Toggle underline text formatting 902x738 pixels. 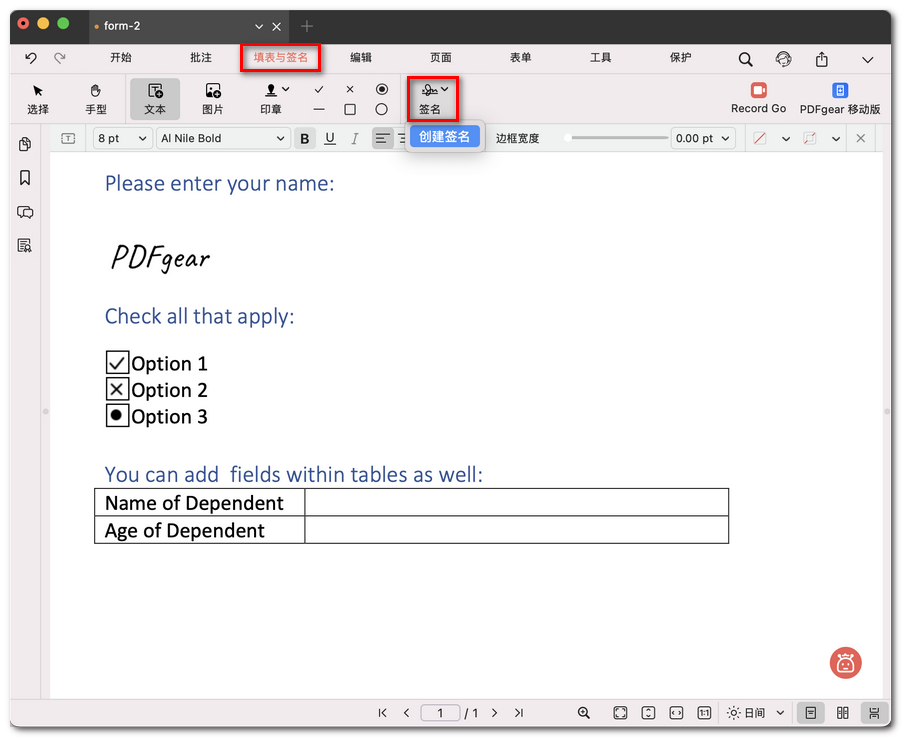point(330,139)
